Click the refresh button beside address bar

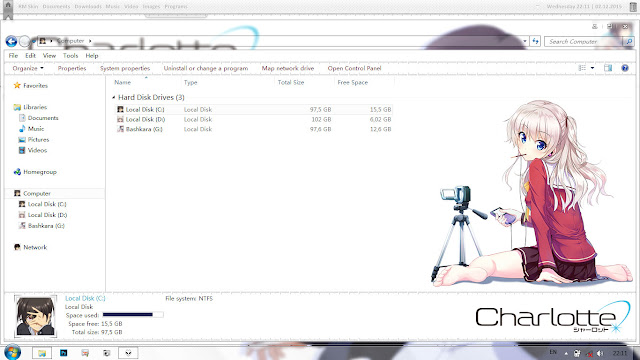[x=536, y=41]
